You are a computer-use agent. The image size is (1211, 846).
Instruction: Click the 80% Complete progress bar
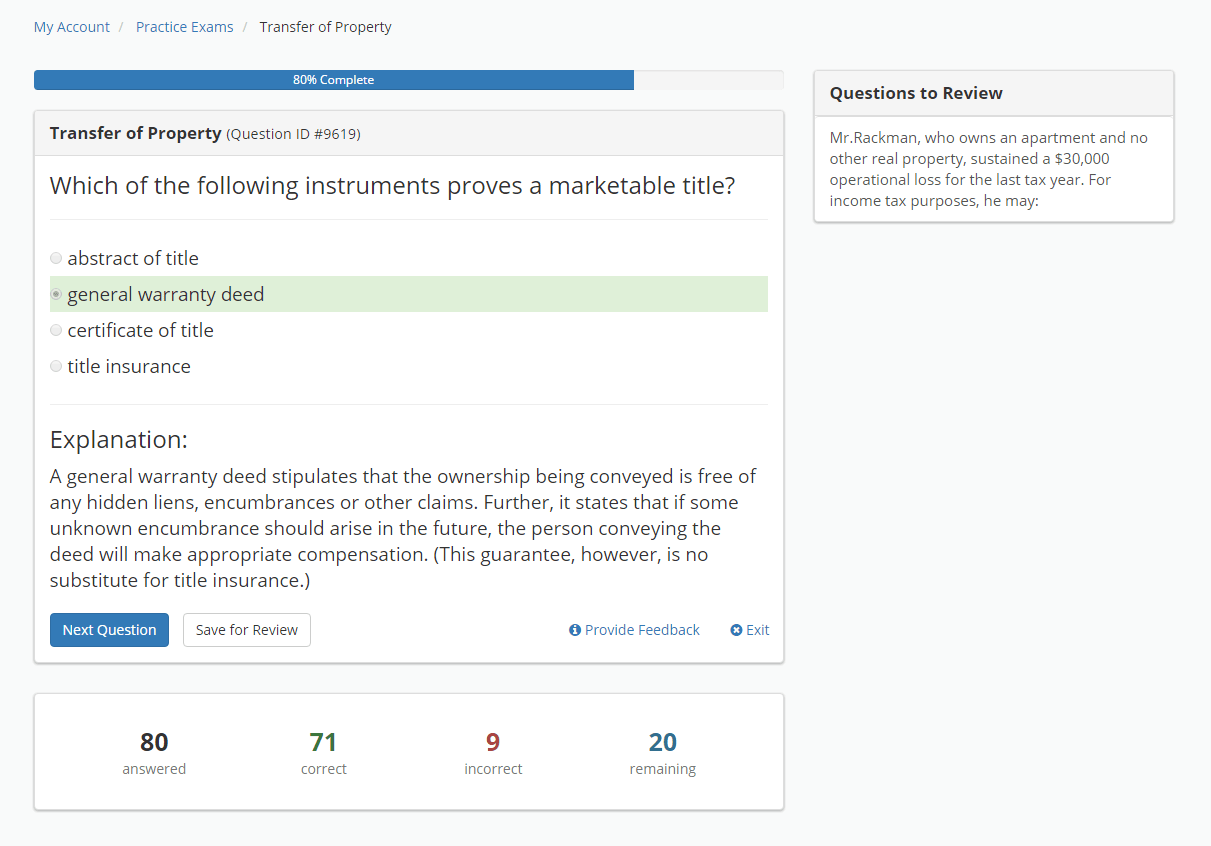point(333,80)
